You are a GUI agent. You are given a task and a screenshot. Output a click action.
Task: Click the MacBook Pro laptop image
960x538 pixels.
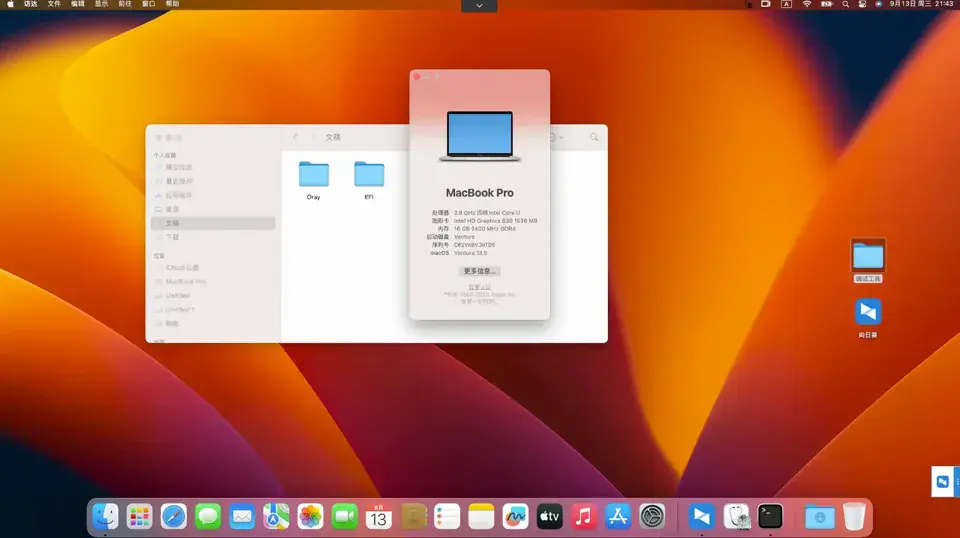pos(479,136)
